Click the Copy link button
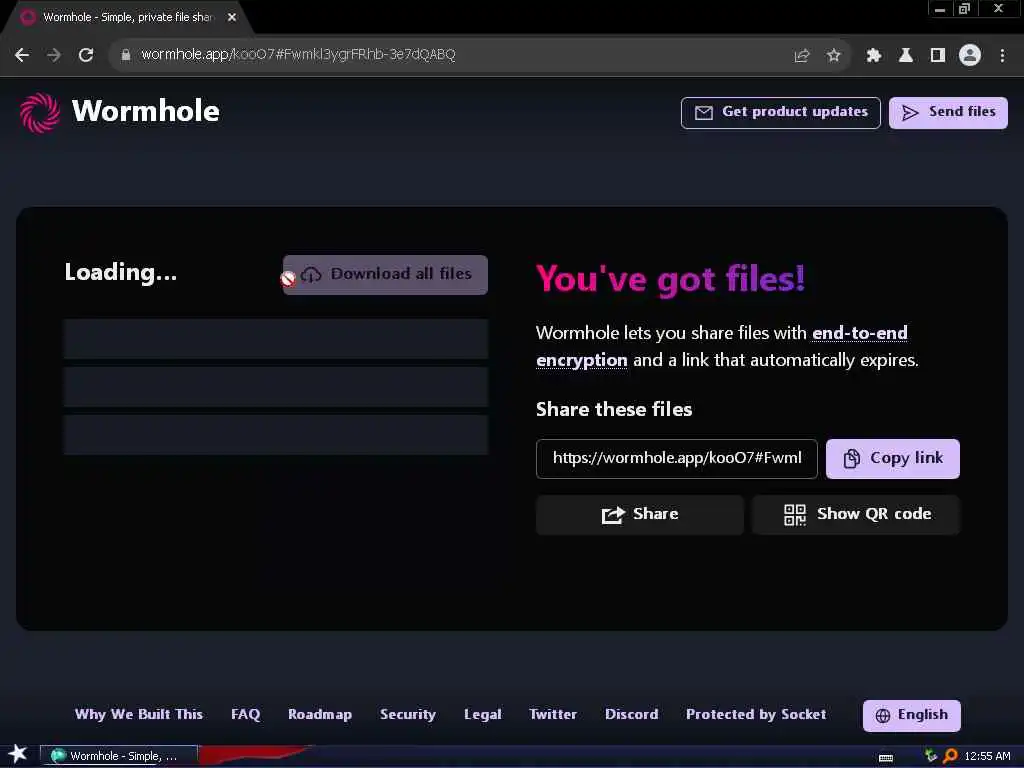The image size is (1024, 768). point(893,458)
